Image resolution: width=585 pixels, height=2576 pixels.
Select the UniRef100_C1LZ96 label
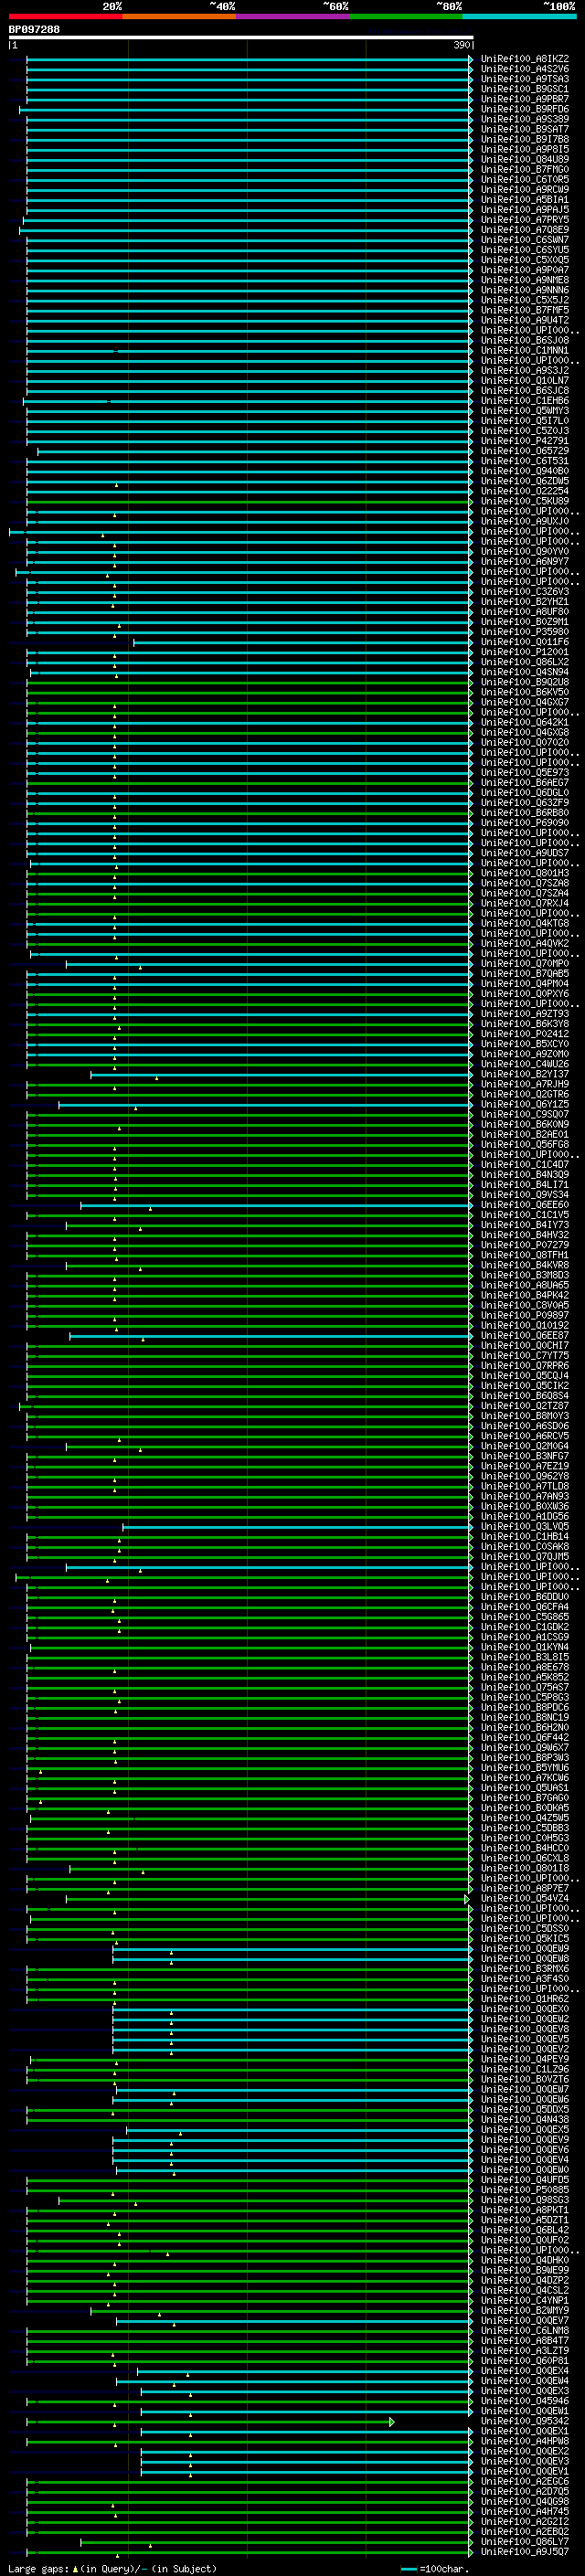point(525,2069)
